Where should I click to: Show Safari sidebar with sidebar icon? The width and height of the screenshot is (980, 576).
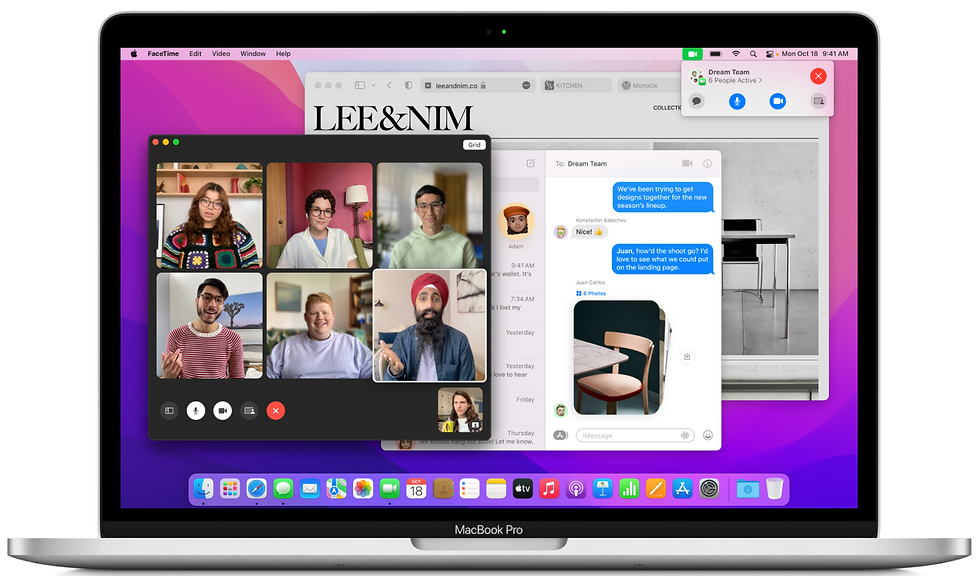click(360, 85)
